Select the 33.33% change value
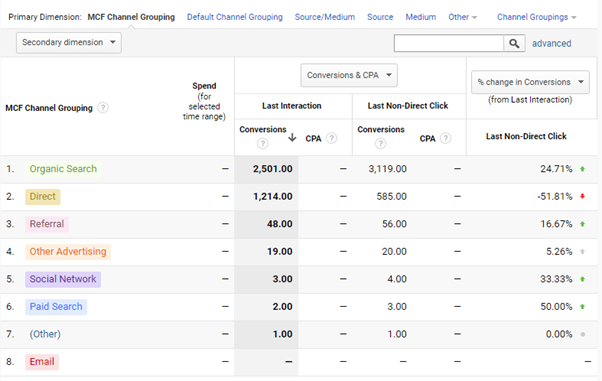This screenshot has width=602, height=381. pyautogui.click(x=556, y=279)
